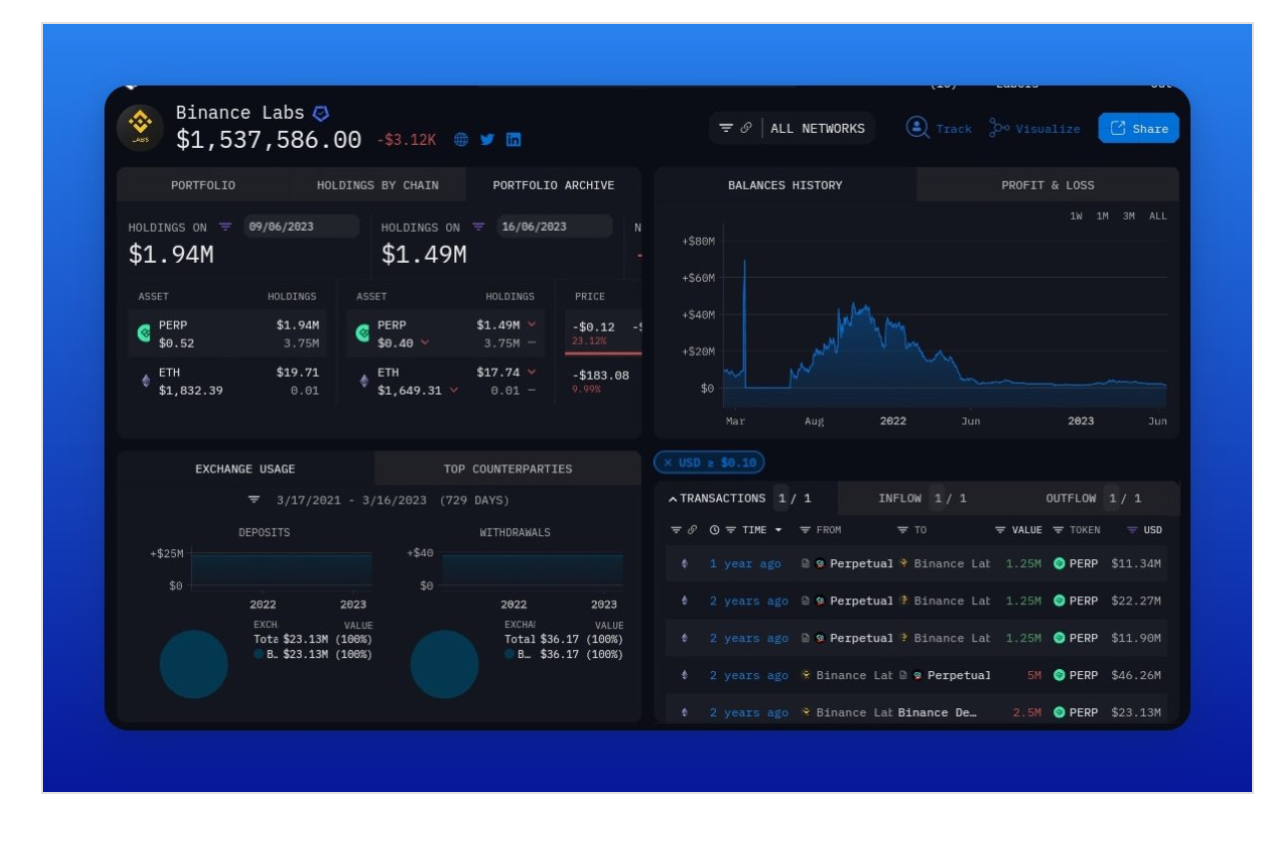The image size is (1280, 842).
Task: Click the -$0.12 PERP price change
Action: [594, 327]
